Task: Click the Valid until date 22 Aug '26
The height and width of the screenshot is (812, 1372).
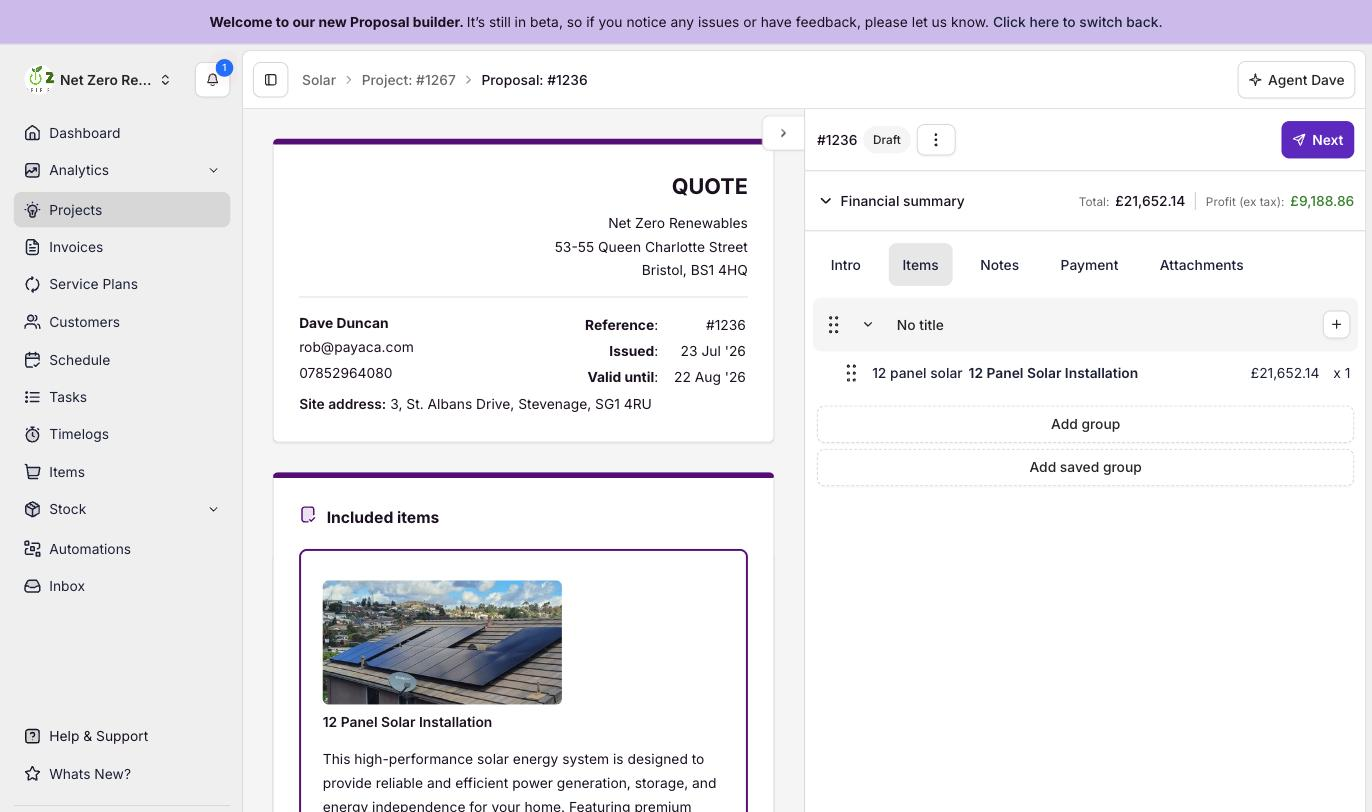Action: [x=709, y=377]
